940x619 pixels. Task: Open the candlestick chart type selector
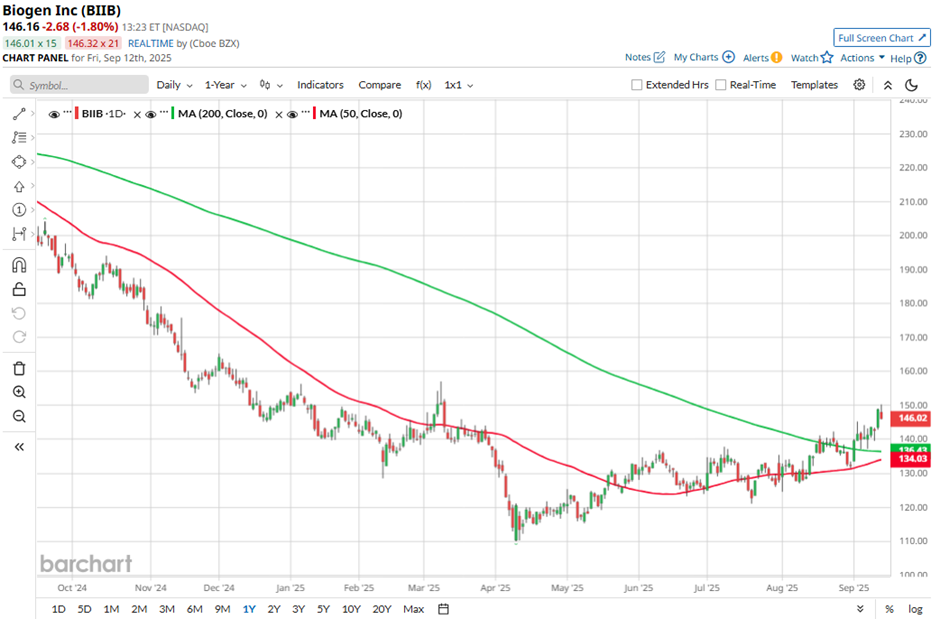270,85
